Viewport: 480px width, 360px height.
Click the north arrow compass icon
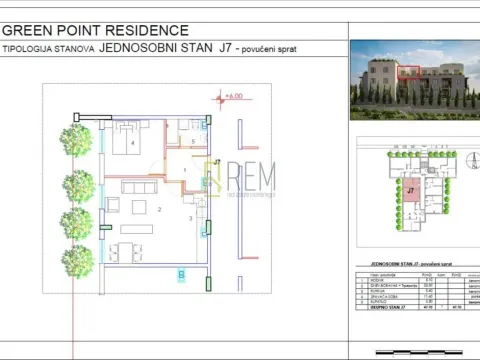(x=473, y=160)
